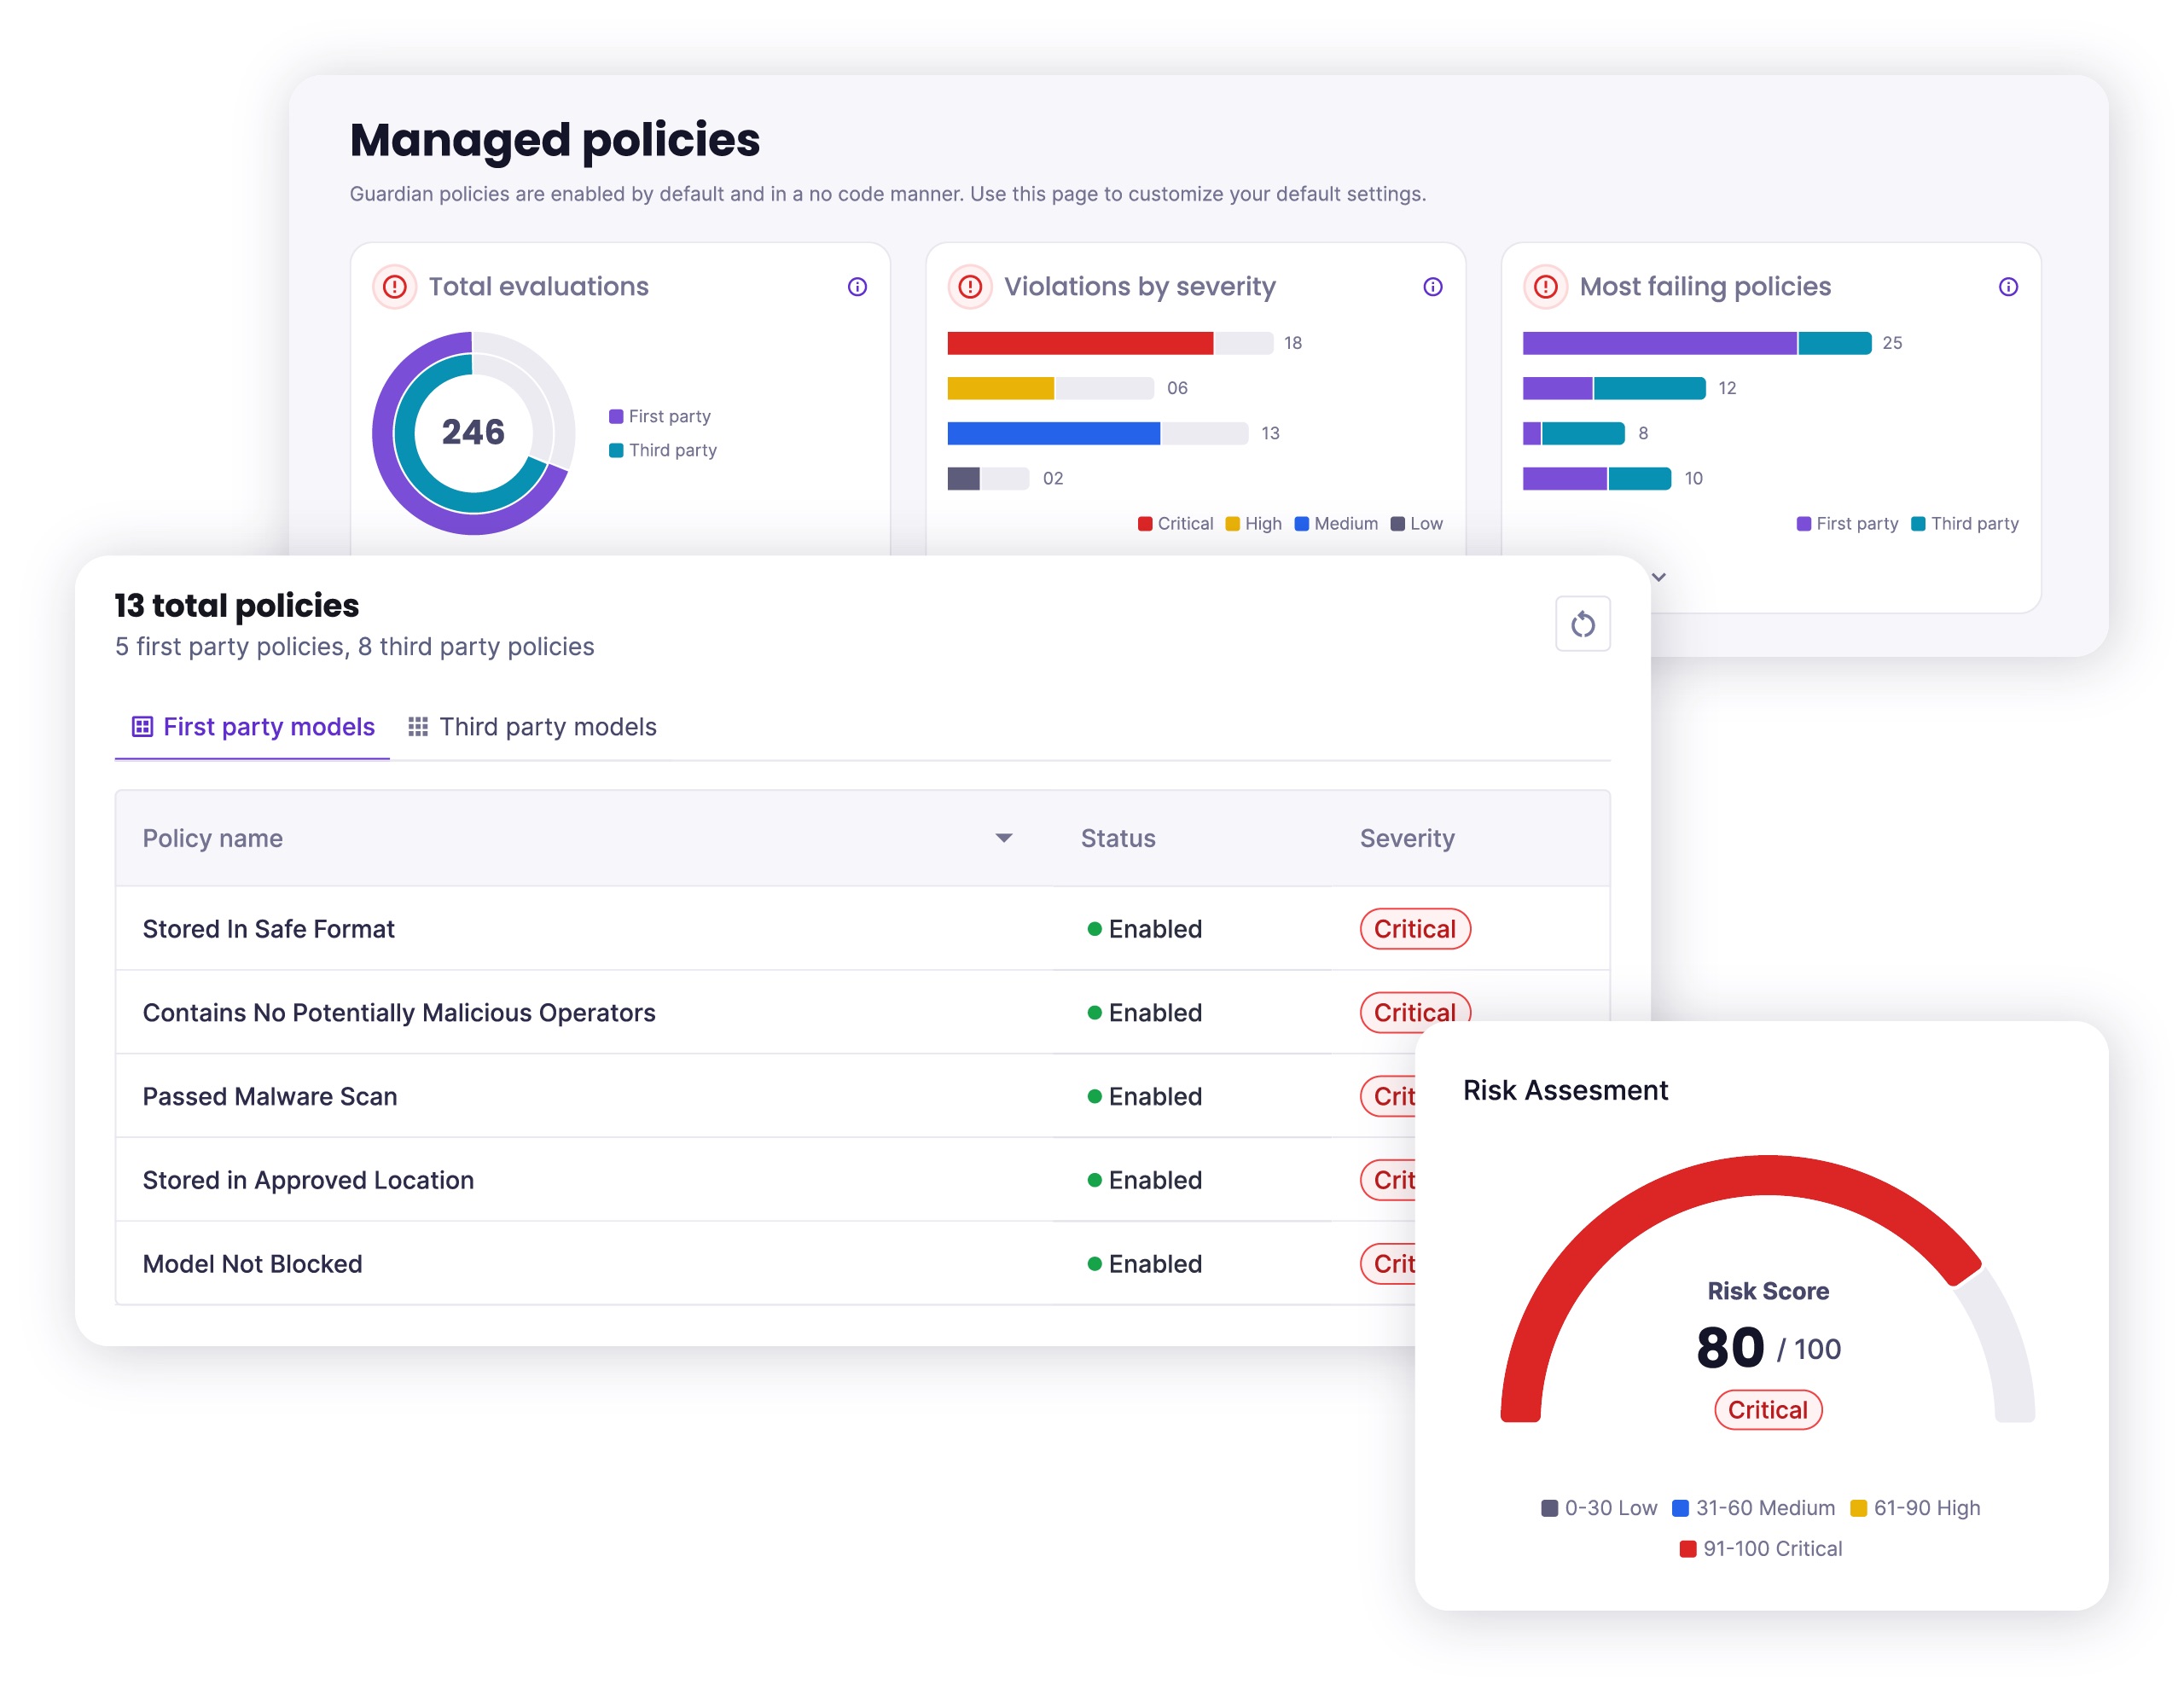Click the red Critical violations bar
Image resolution: width=2184 pixels, height=1684 pixels.
[1079, 343]
